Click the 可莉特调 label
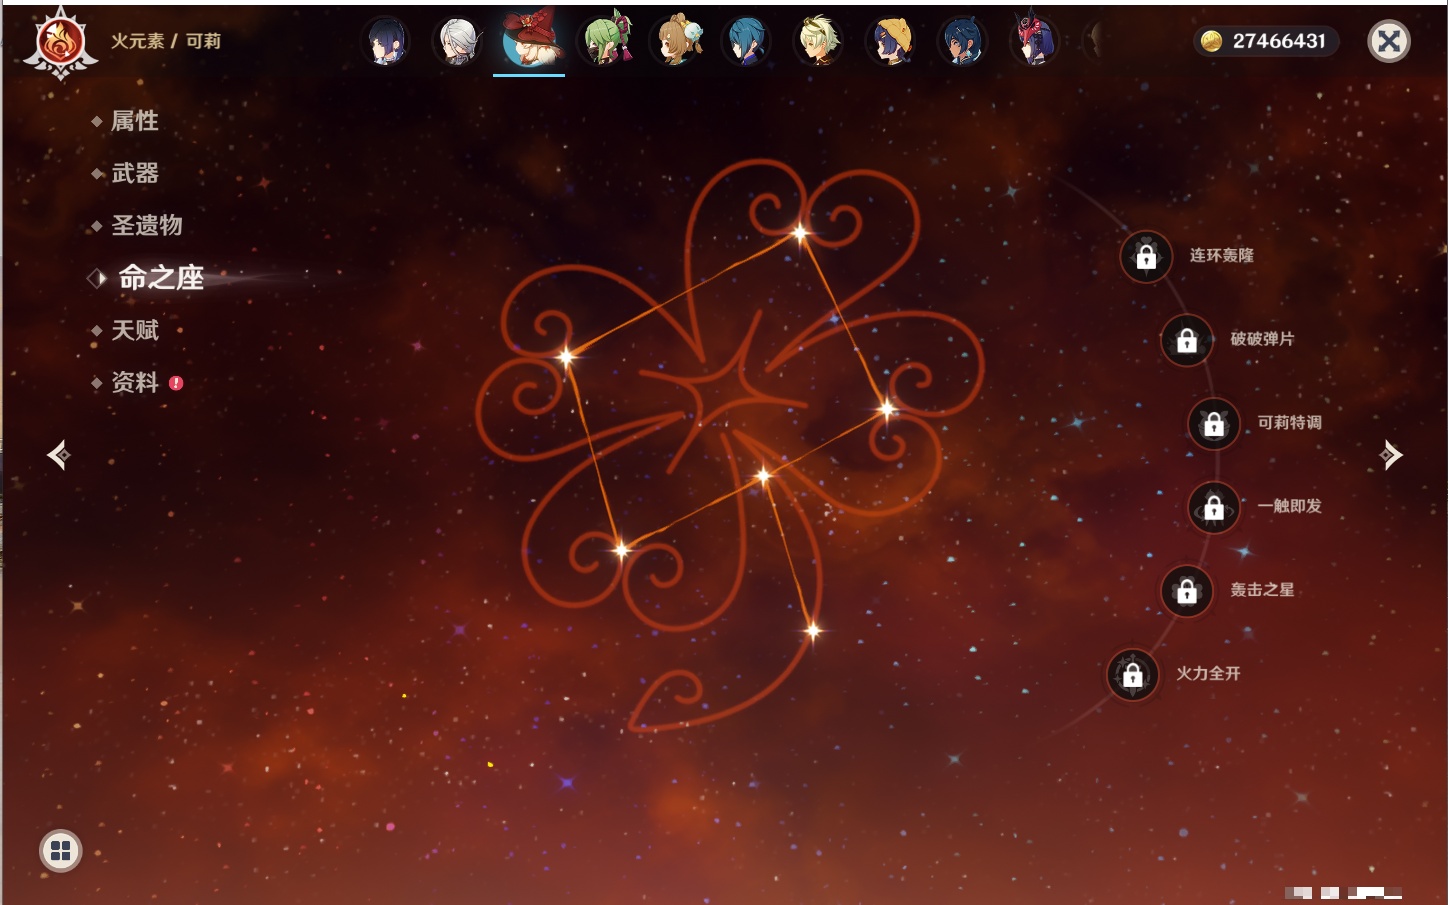The image size is (1448, 905). pyautogui.click(x=1289, y=423)
